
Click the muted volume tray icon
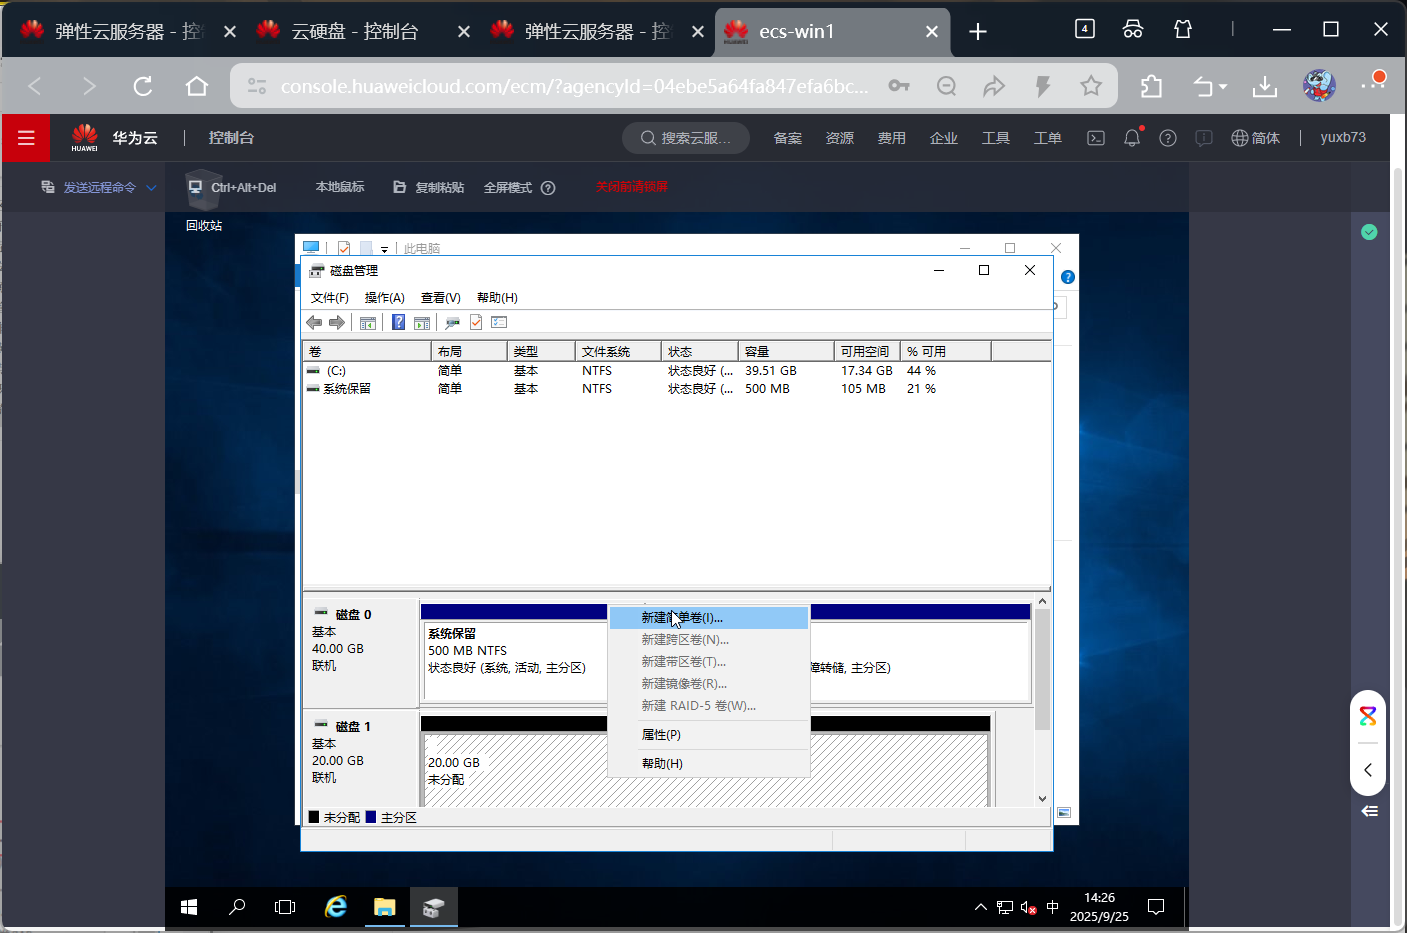coord(1028,907)
